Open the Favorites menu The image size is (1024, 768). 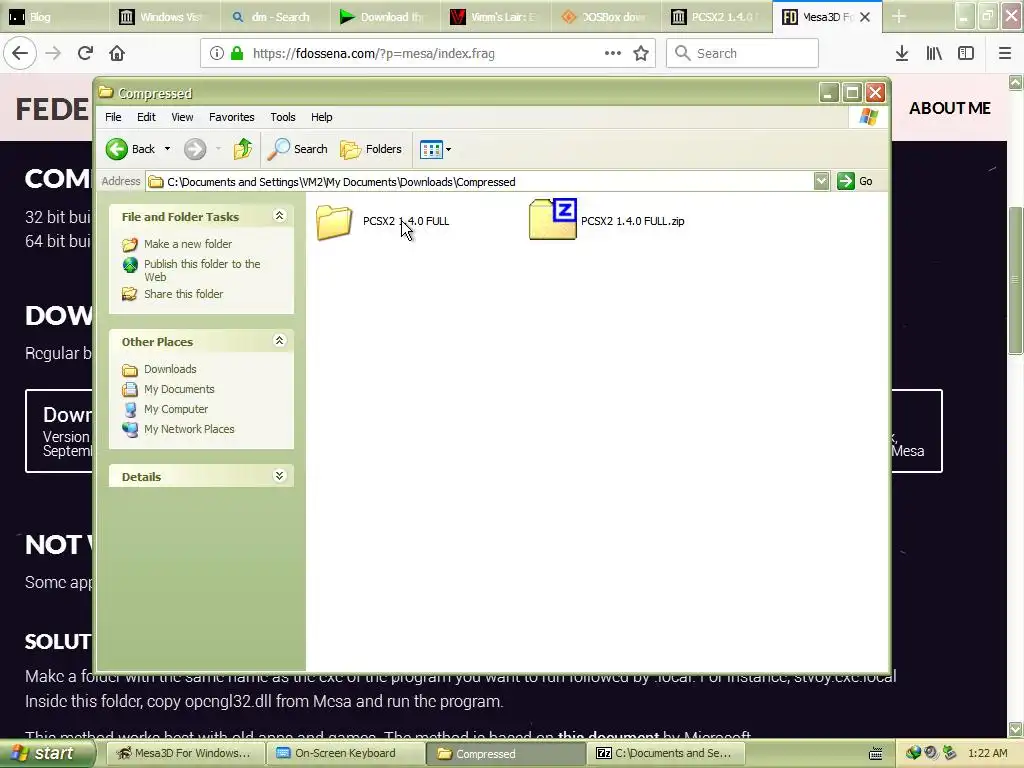[x=231, y=117]
